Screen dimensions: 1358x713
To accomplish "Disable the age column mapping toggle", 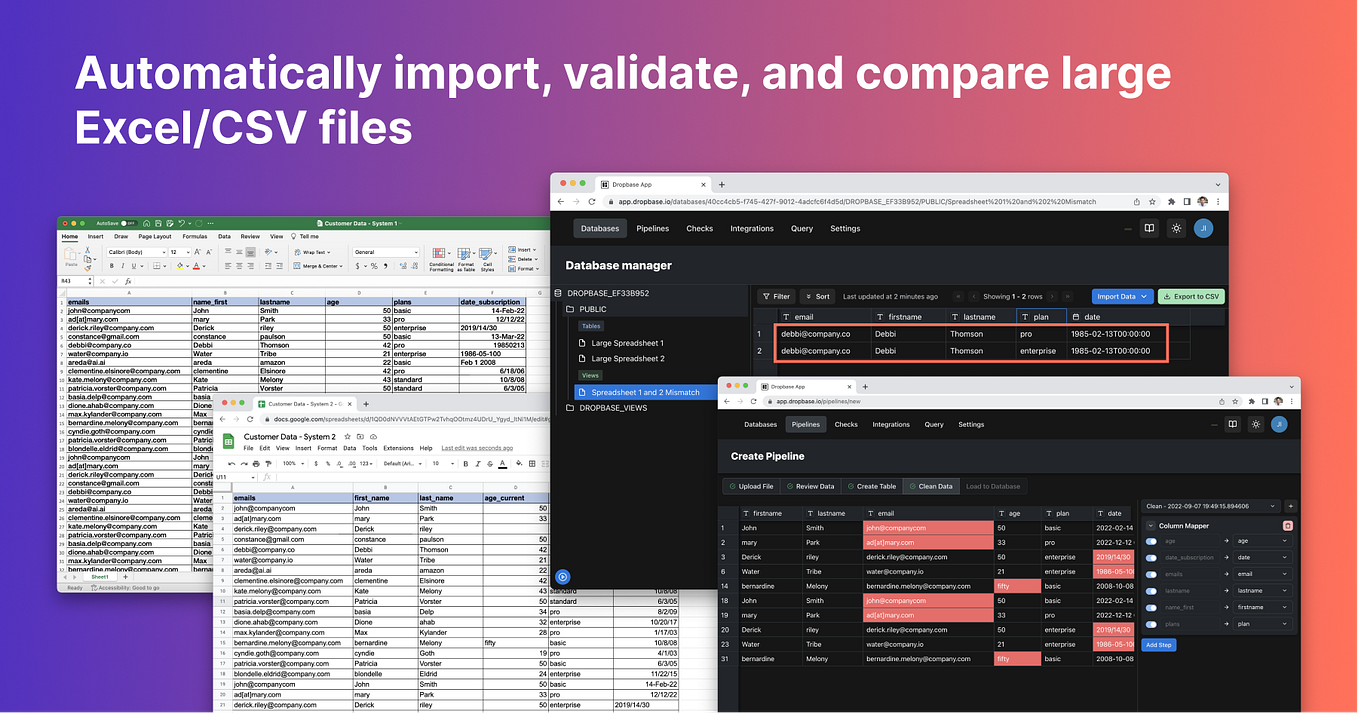I will coord(1151,541).
